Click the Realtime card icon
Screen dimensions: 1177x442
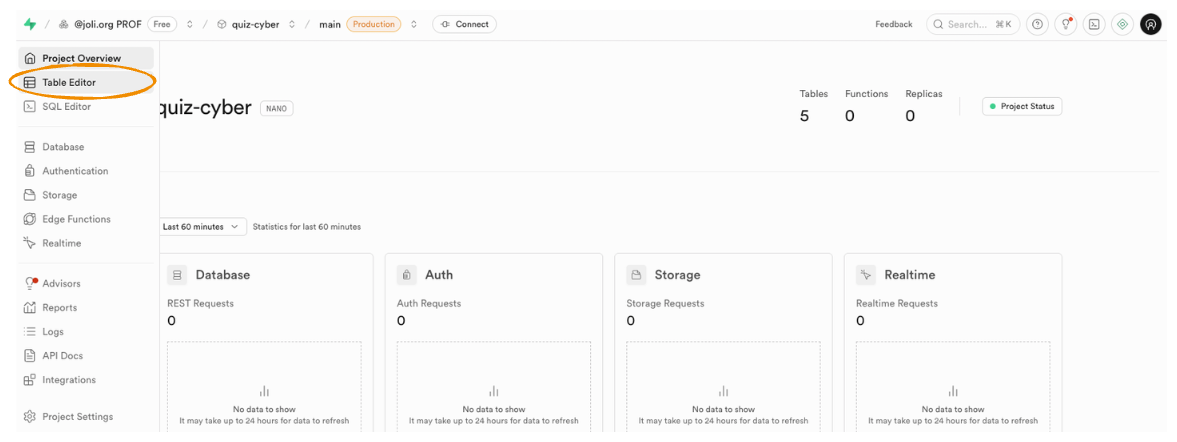[x=866, y=275]
